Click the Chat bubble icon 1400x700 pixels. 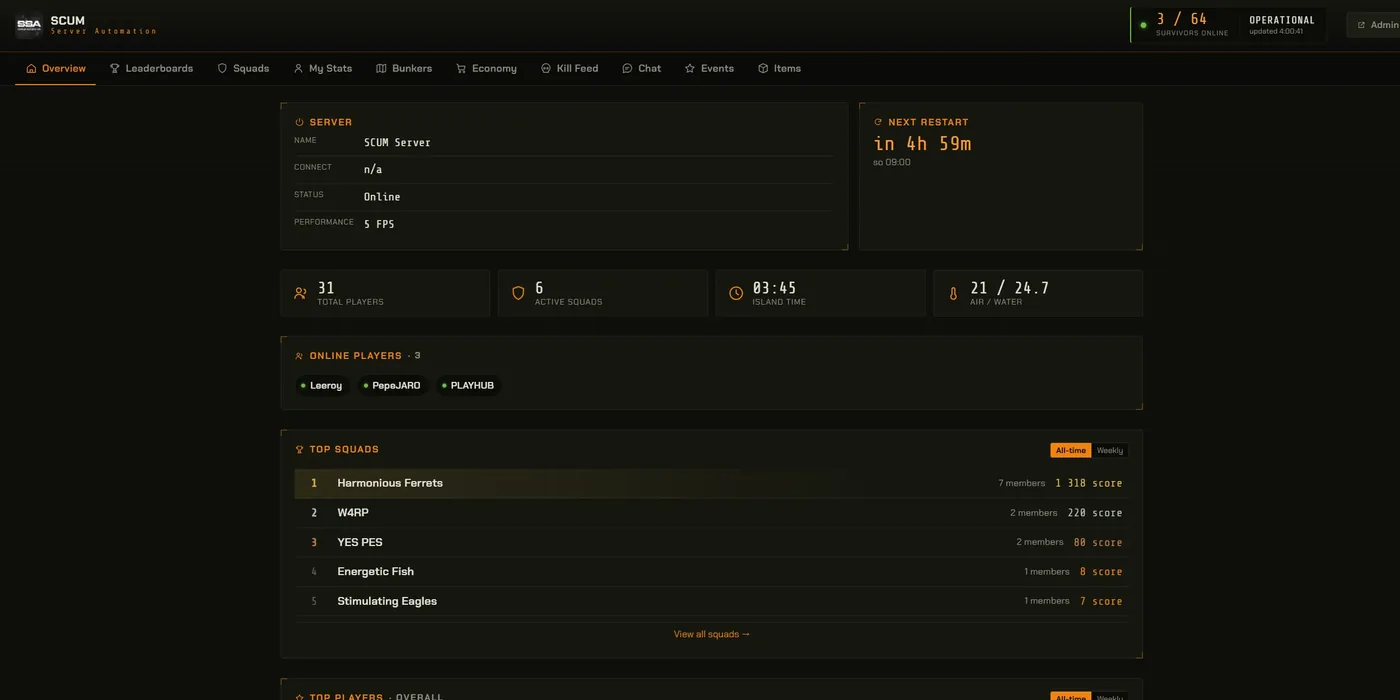pyautogui.click(x=627, y=69)
